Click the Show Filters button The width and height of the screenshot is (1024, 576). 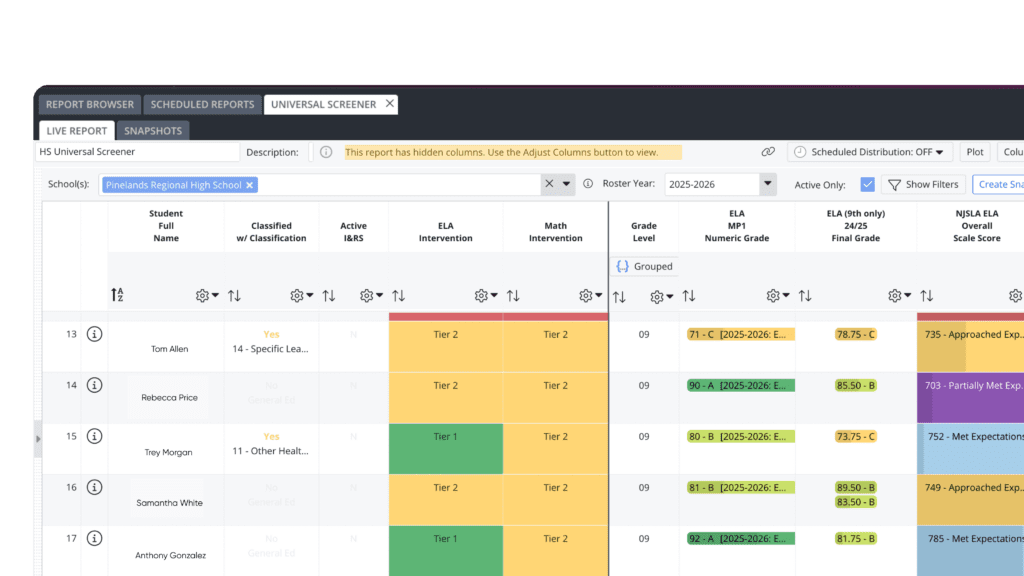(923, 184)
